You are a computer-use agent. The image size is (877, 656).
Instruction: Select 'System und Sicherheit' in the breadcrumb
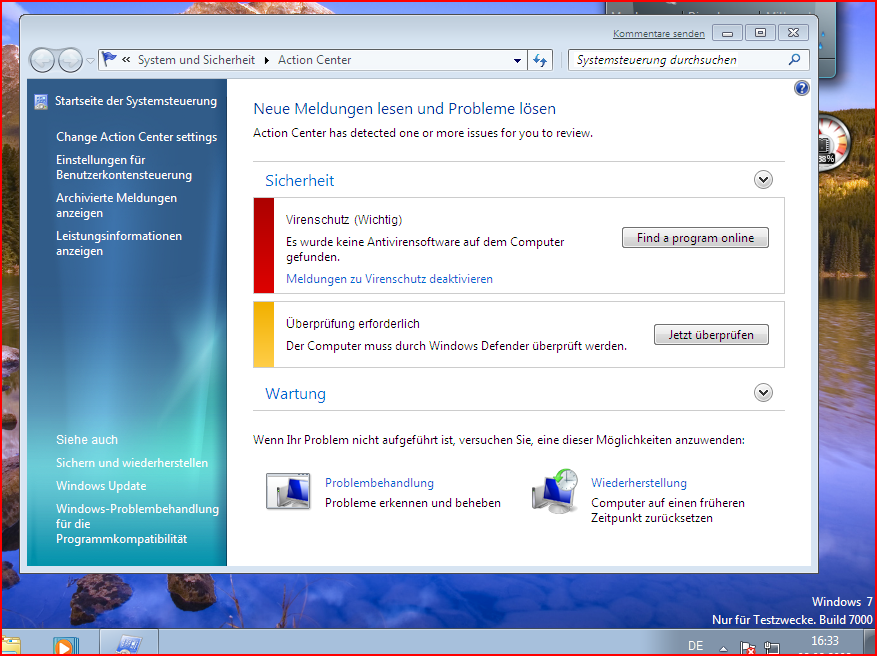(x=196, y=60)
